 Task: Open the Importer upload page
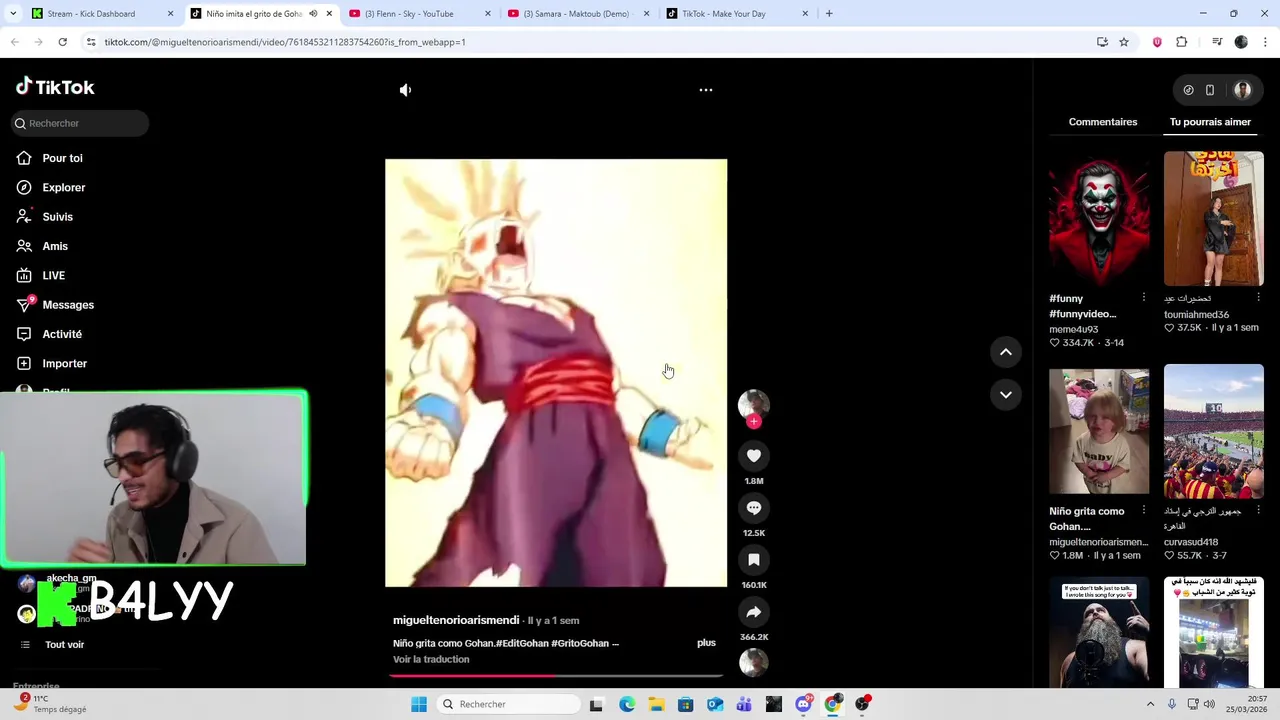tap(64, 363)
